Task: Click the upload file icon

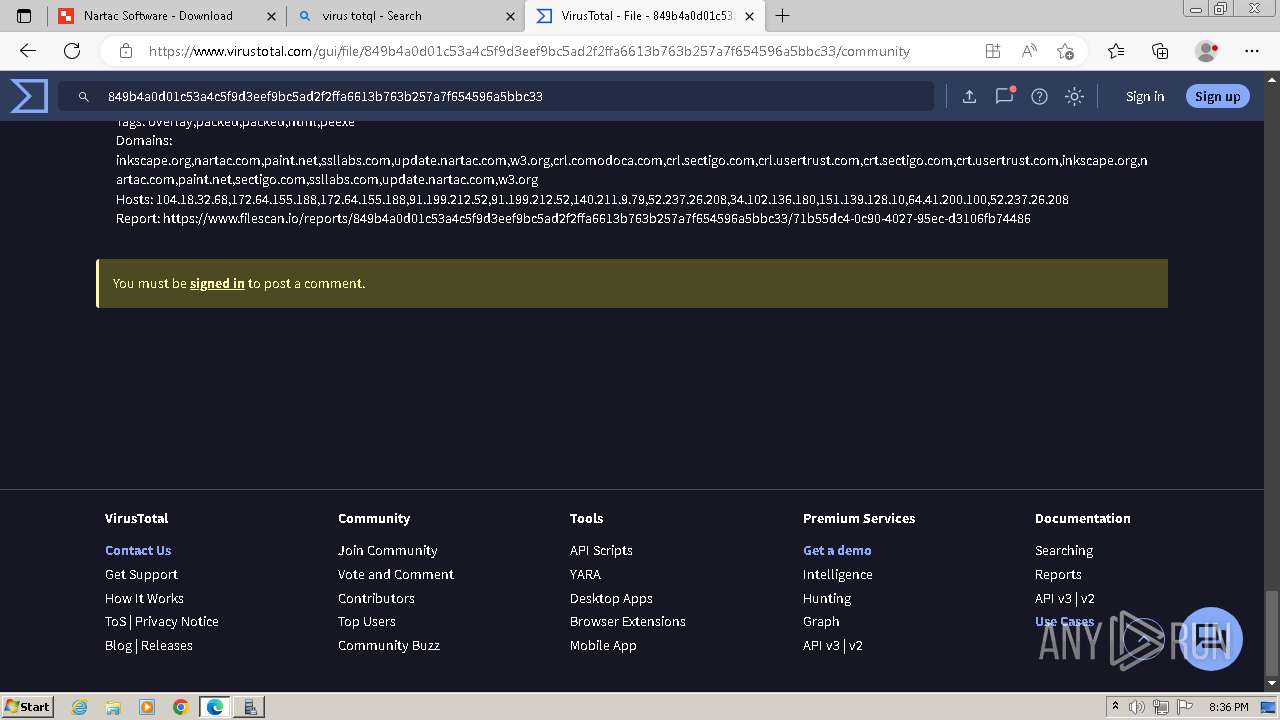Action: [x=969, y=96]
